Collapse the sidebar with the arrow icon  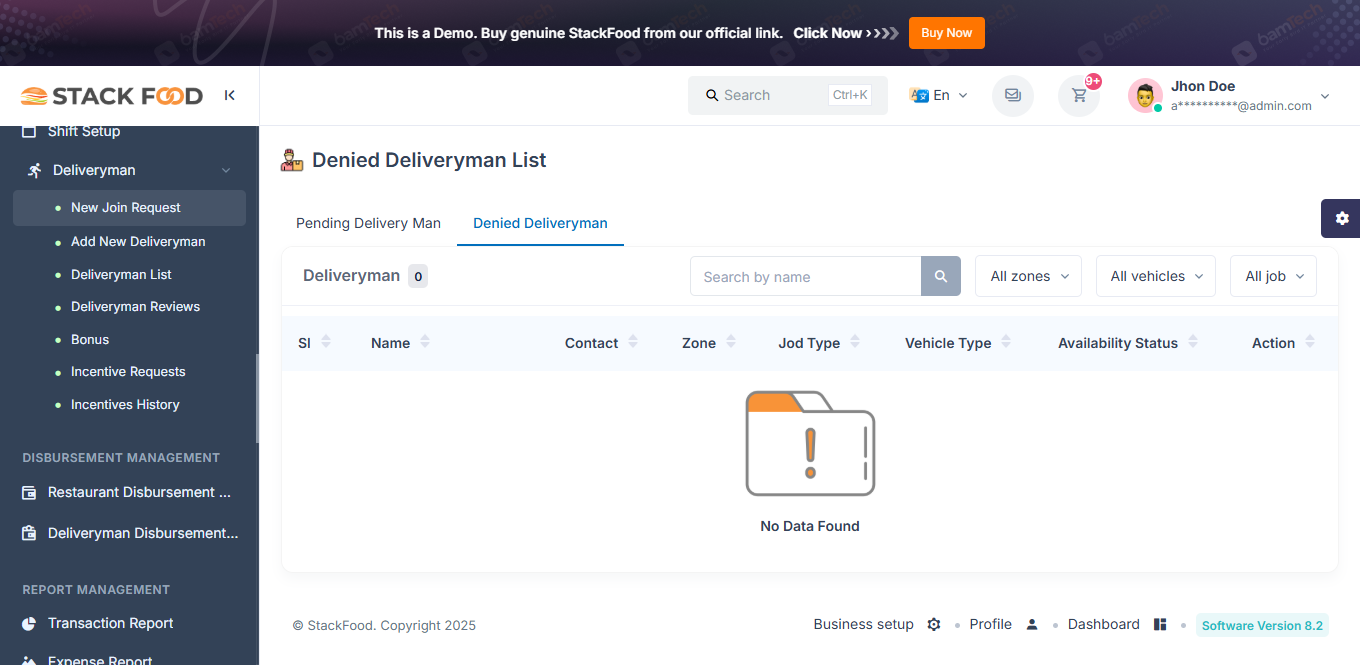tap(230, 95)
